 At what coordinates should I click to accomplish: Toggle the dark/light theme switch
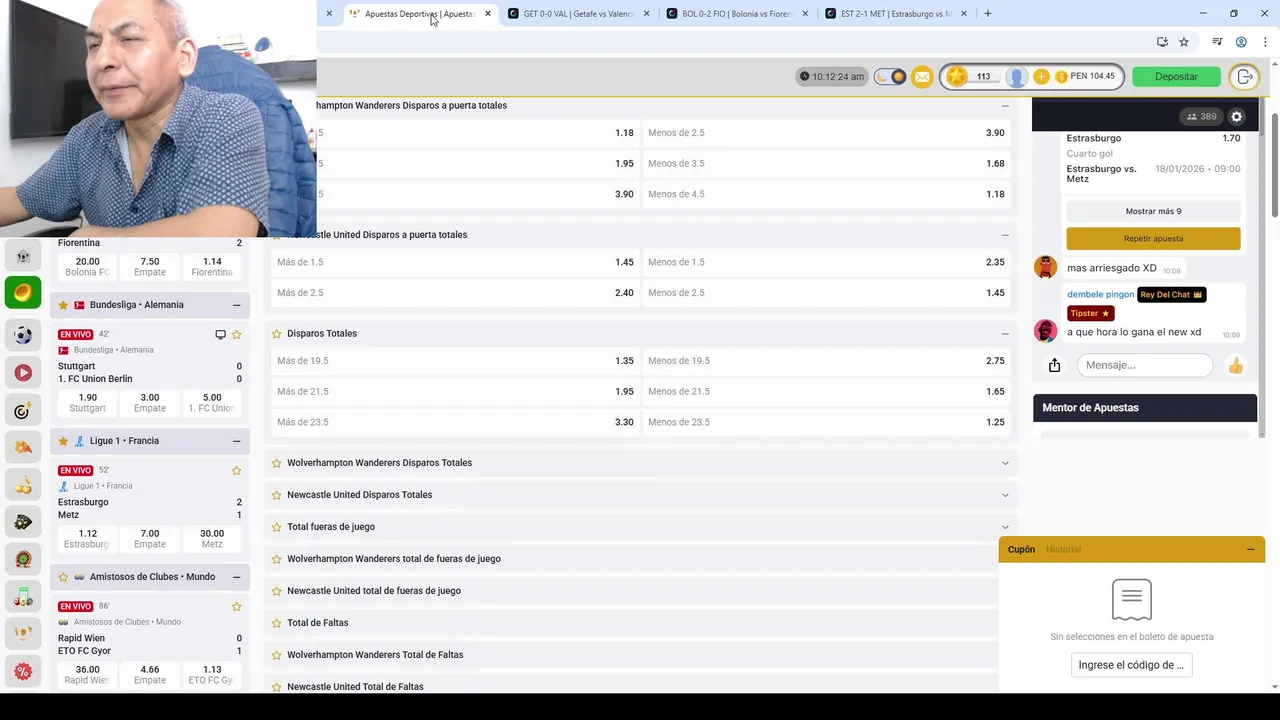(889, 77)
